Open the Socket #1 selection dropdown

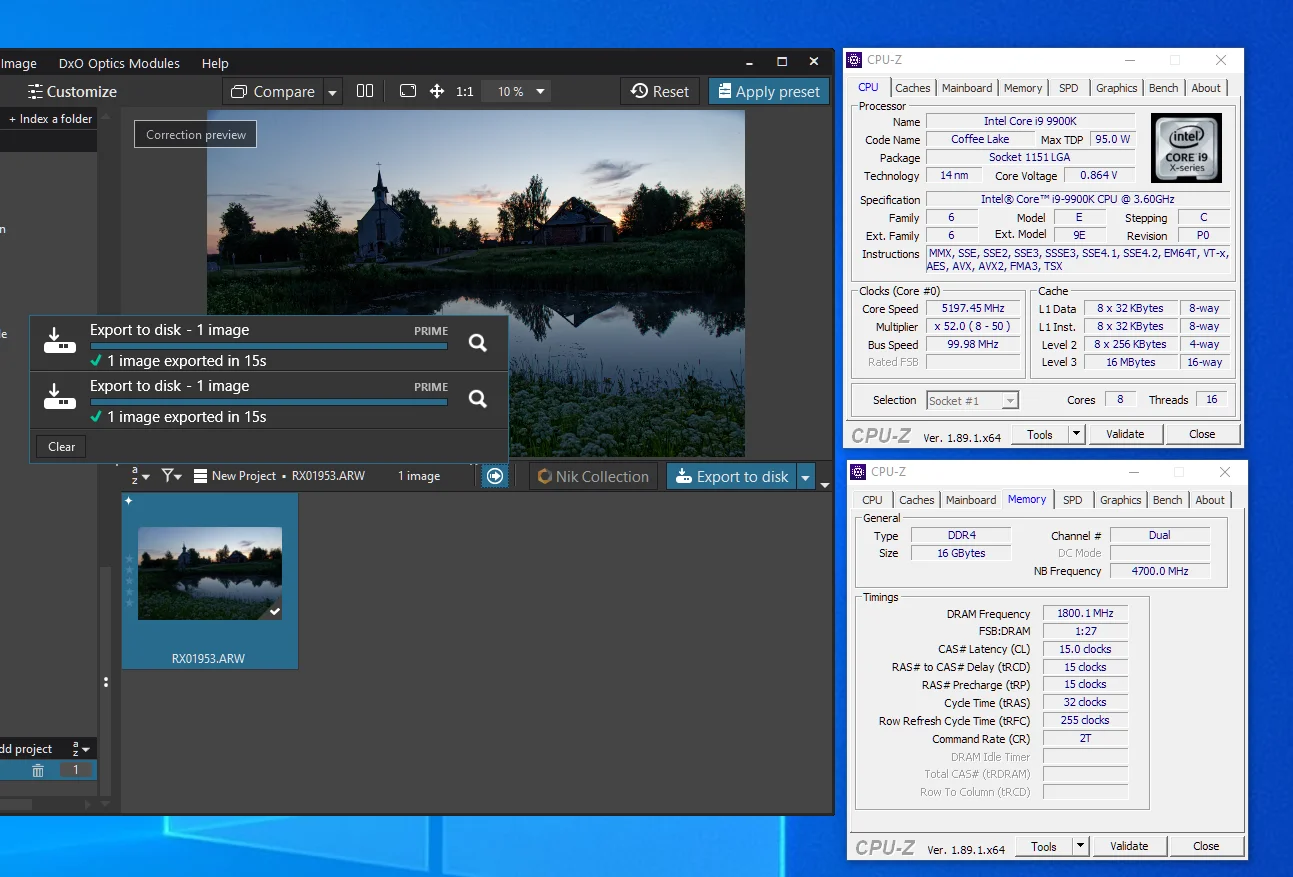tap(972, 401)
